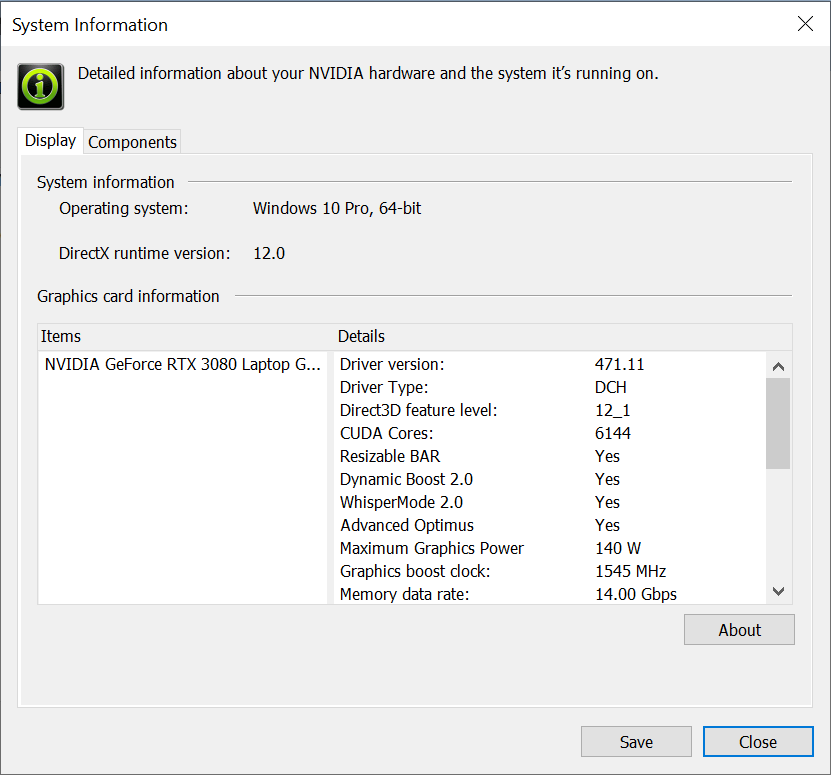Click the 1545 MHz boost clock value
The image size is (831, 775).
coord(630,571)
